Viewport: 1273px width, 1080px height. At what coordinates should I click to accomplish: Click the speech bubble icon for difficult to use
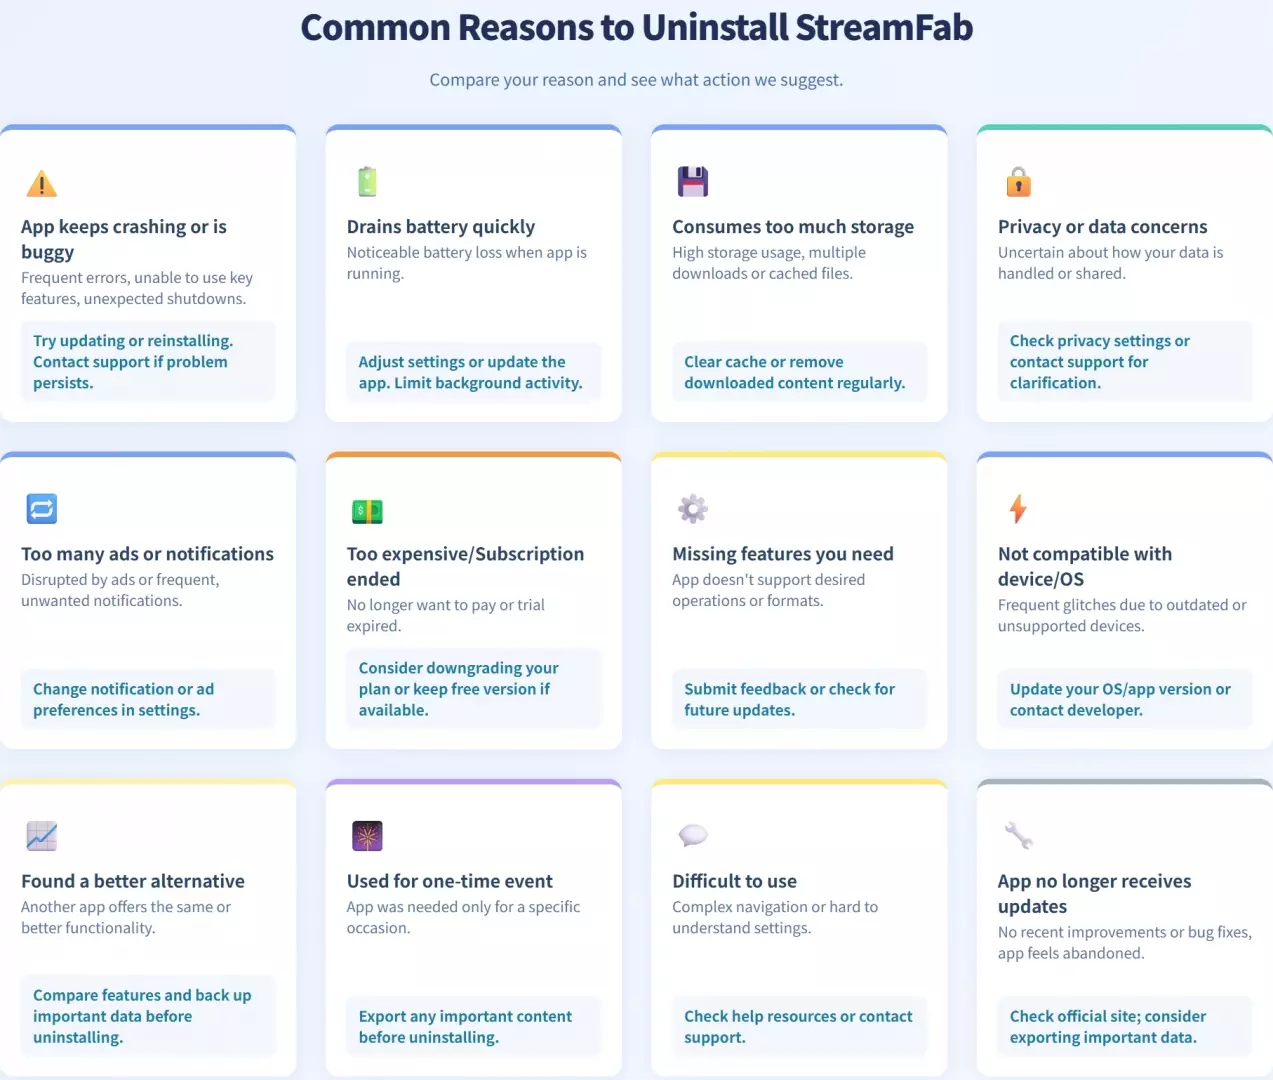(x=692, y=835)
